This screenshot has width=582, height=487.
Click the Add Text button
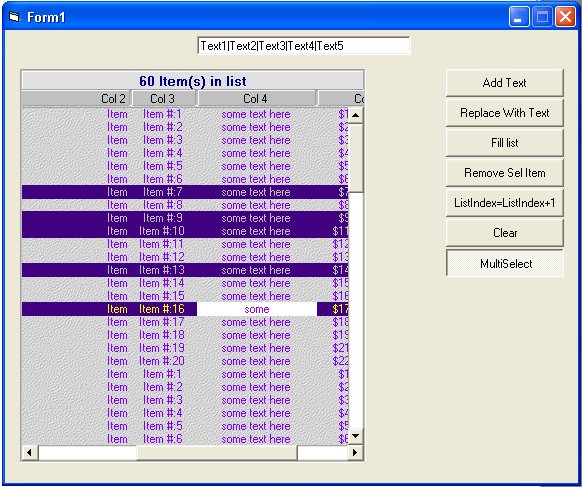point(505,82)
